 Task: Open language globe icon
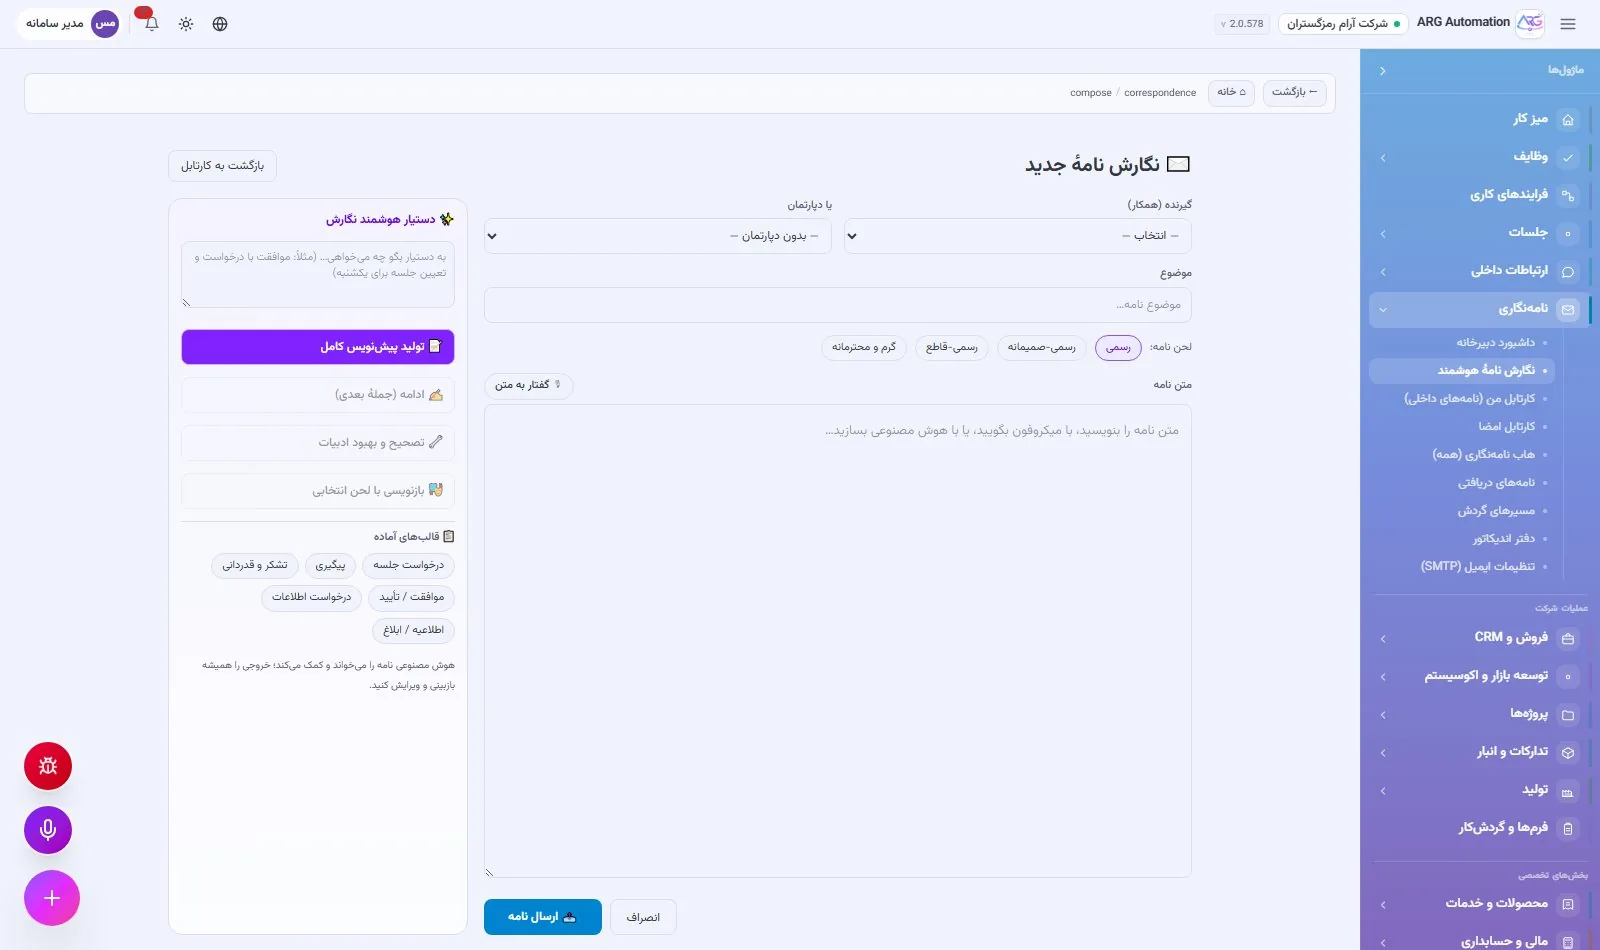(220, 24)
